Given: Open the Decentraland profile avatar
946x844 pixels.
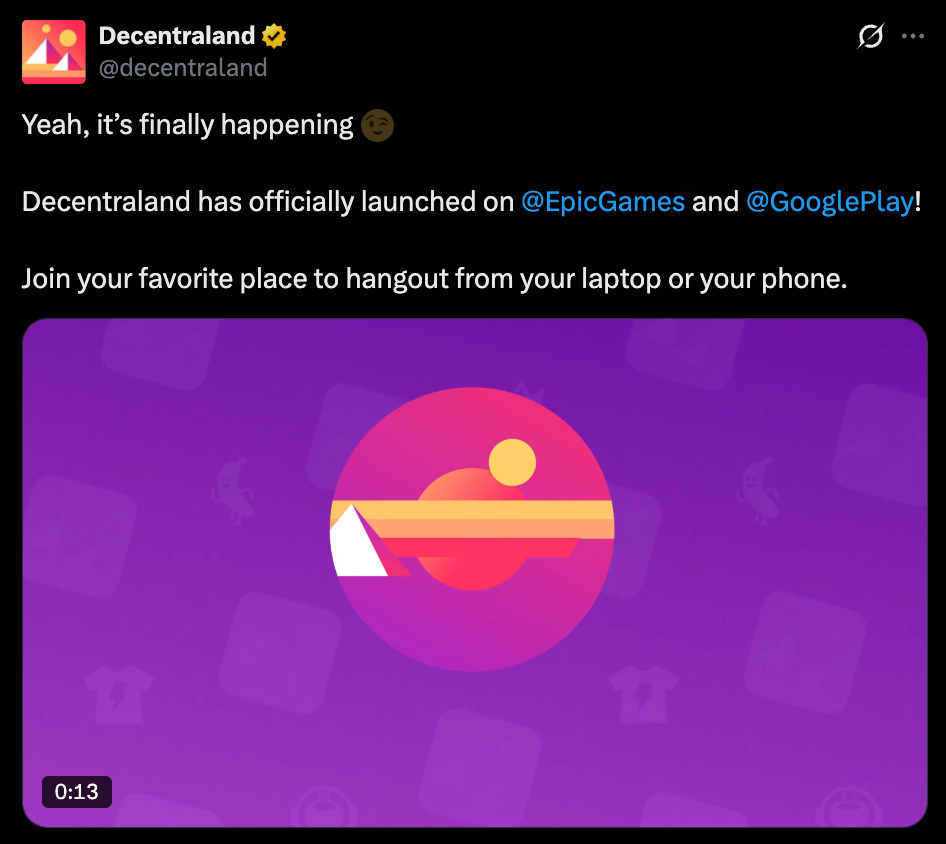Looking at the screenshot, I should click(53, 52).
